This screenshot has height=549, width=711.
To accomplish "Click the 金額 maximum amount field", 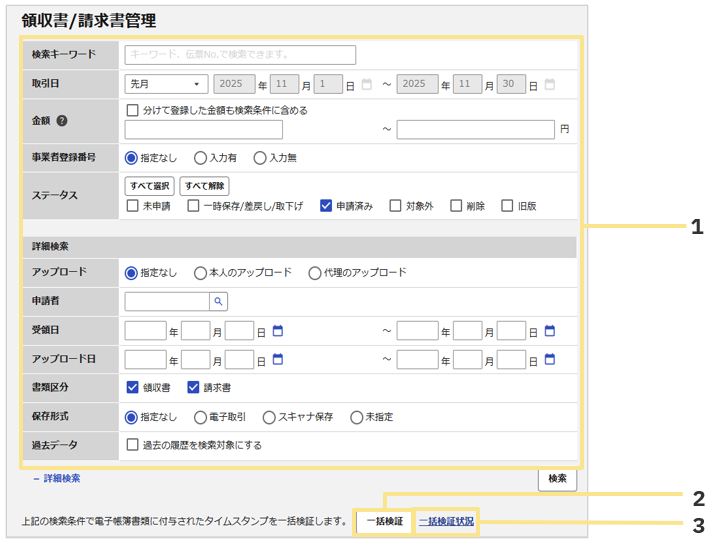I will 476,130.
